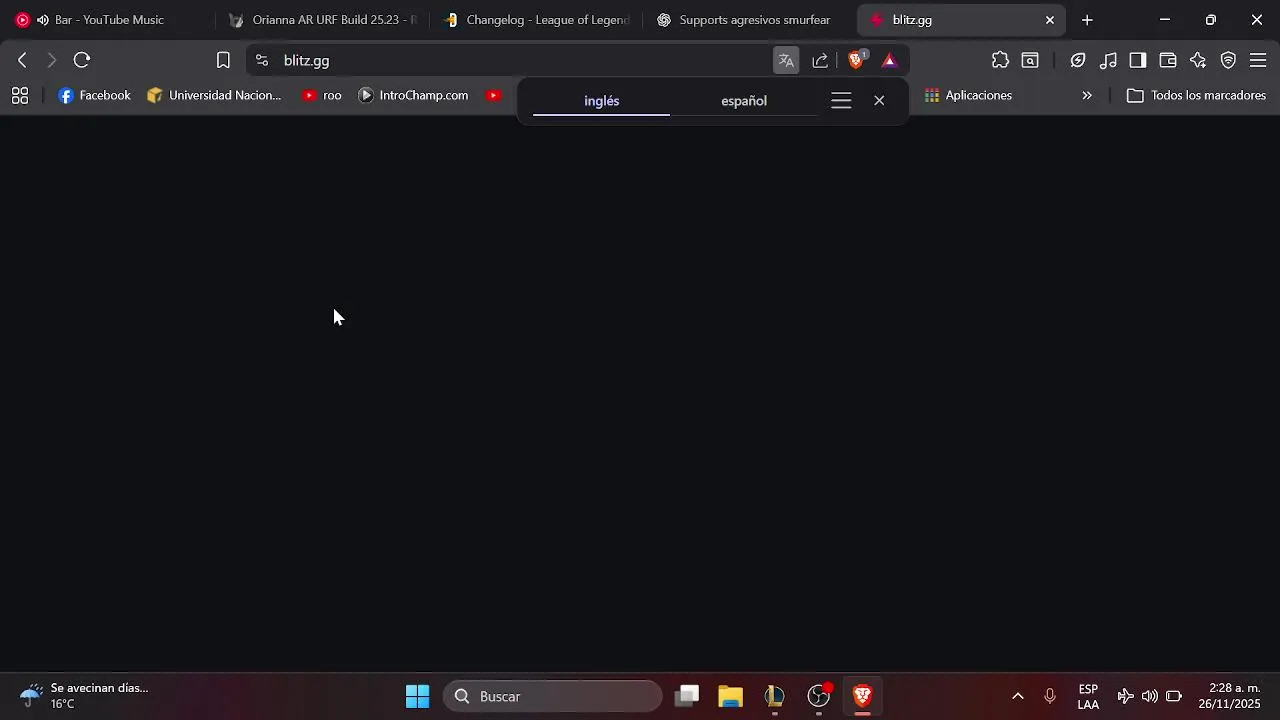This screenshot has height=720, width=1280.
Task: Open the Universidad Nacion... bookmark
Action: [215, 96]
